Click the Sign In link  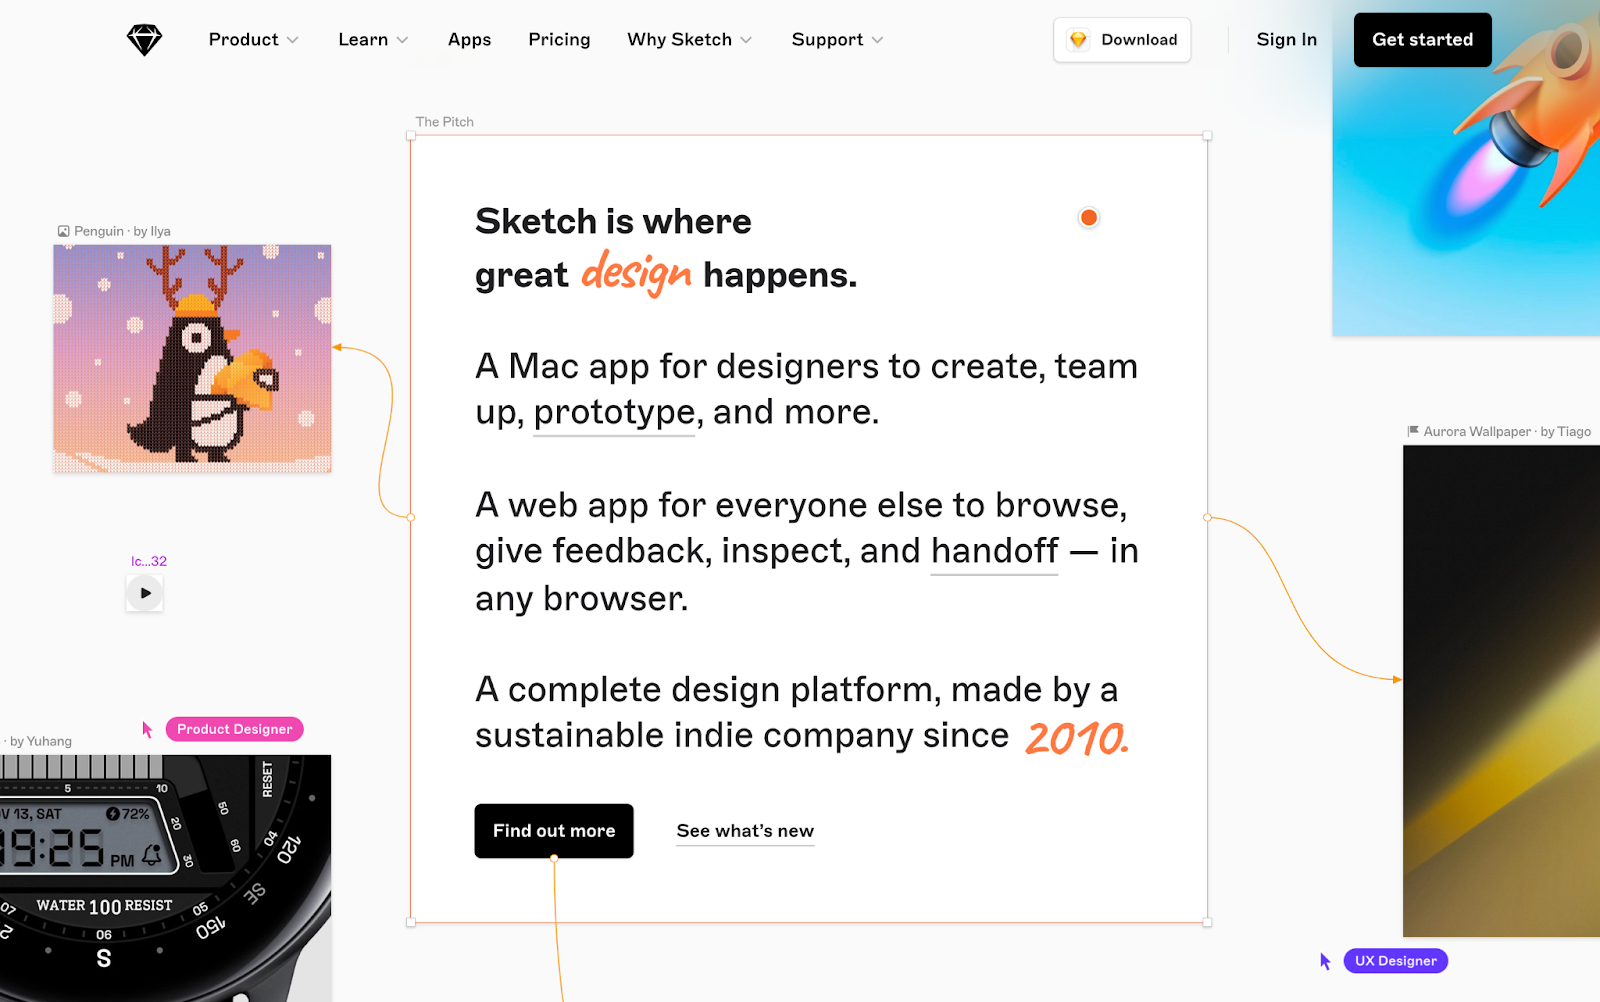coord(1286,40)
